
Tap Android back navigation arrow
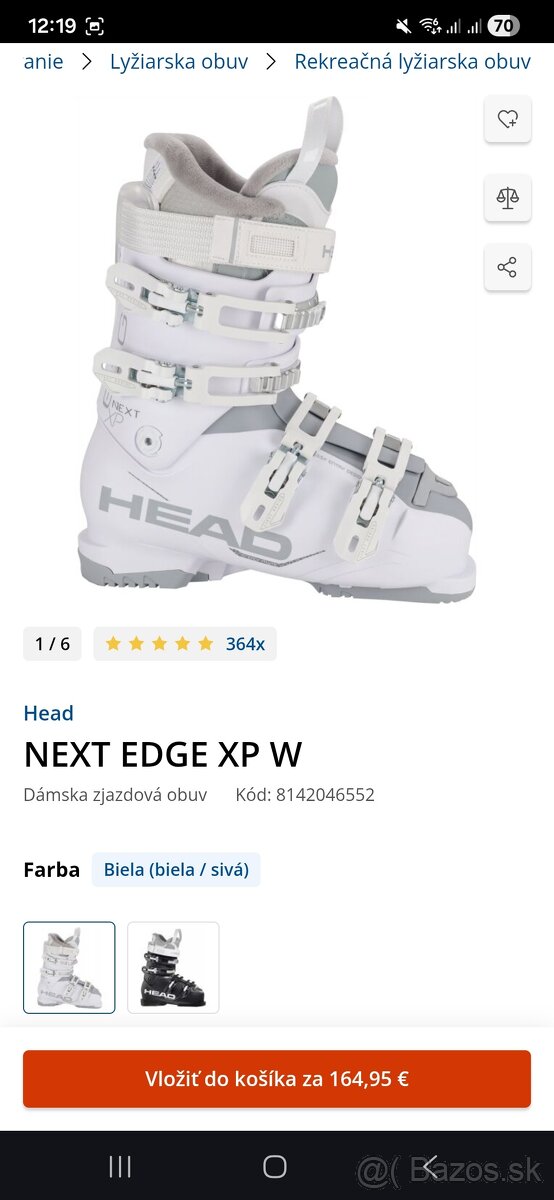[x=431, y=1165]
